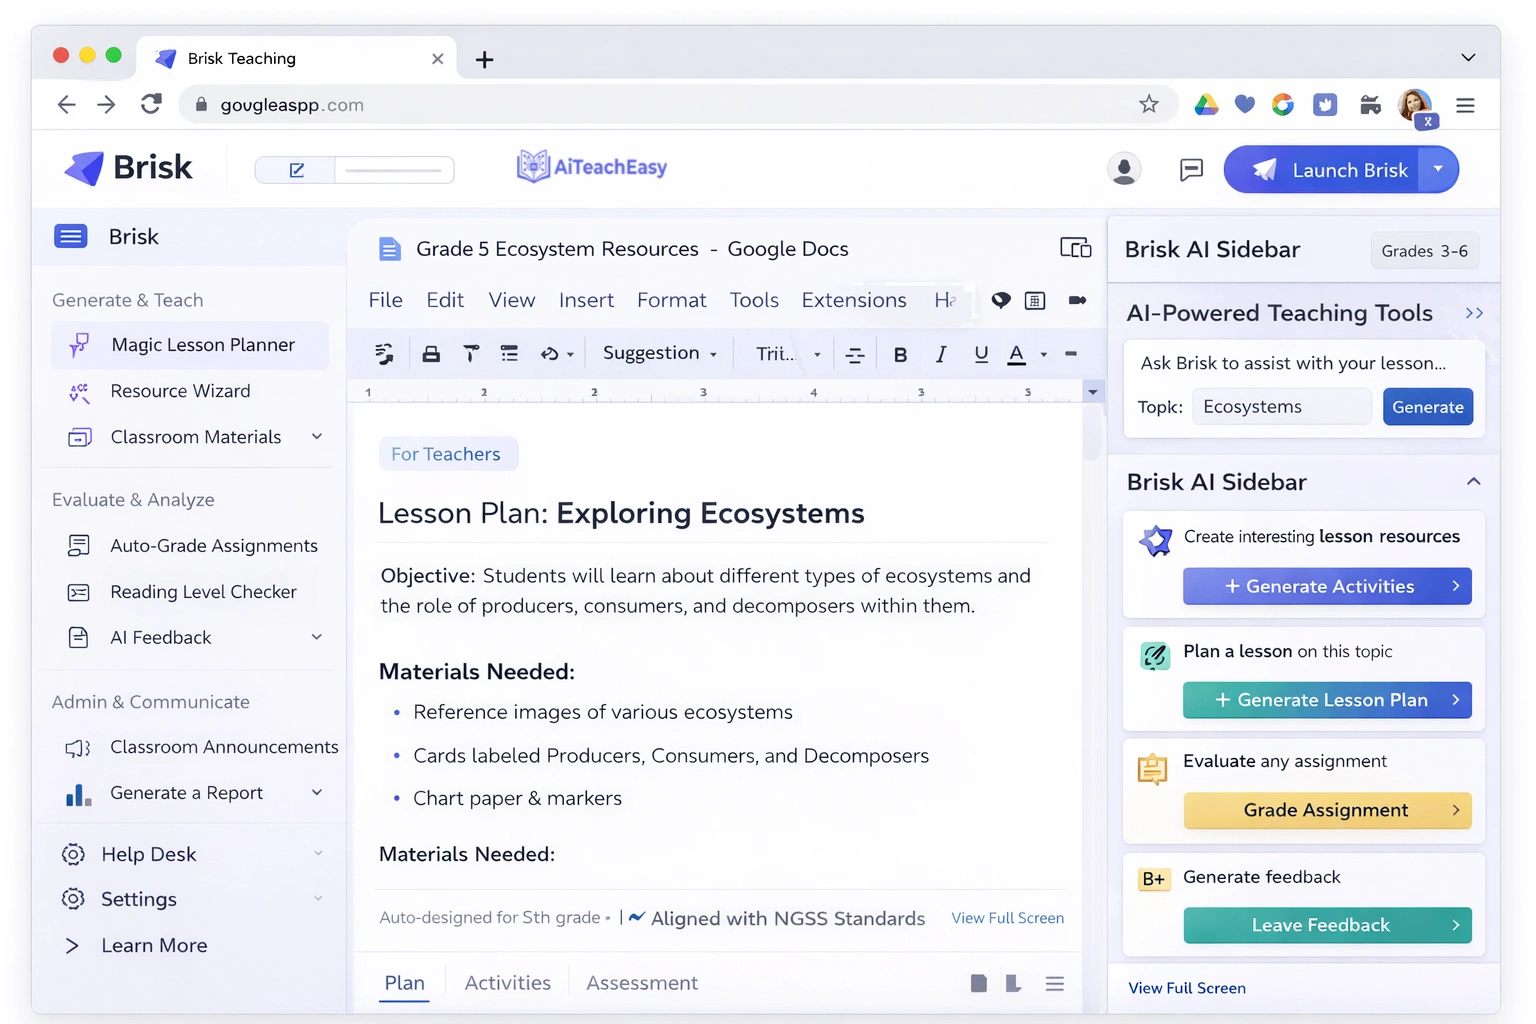The width and height of the screenshot is (1536, 1024).
Task: Open the Format menu
Action: 671,300
